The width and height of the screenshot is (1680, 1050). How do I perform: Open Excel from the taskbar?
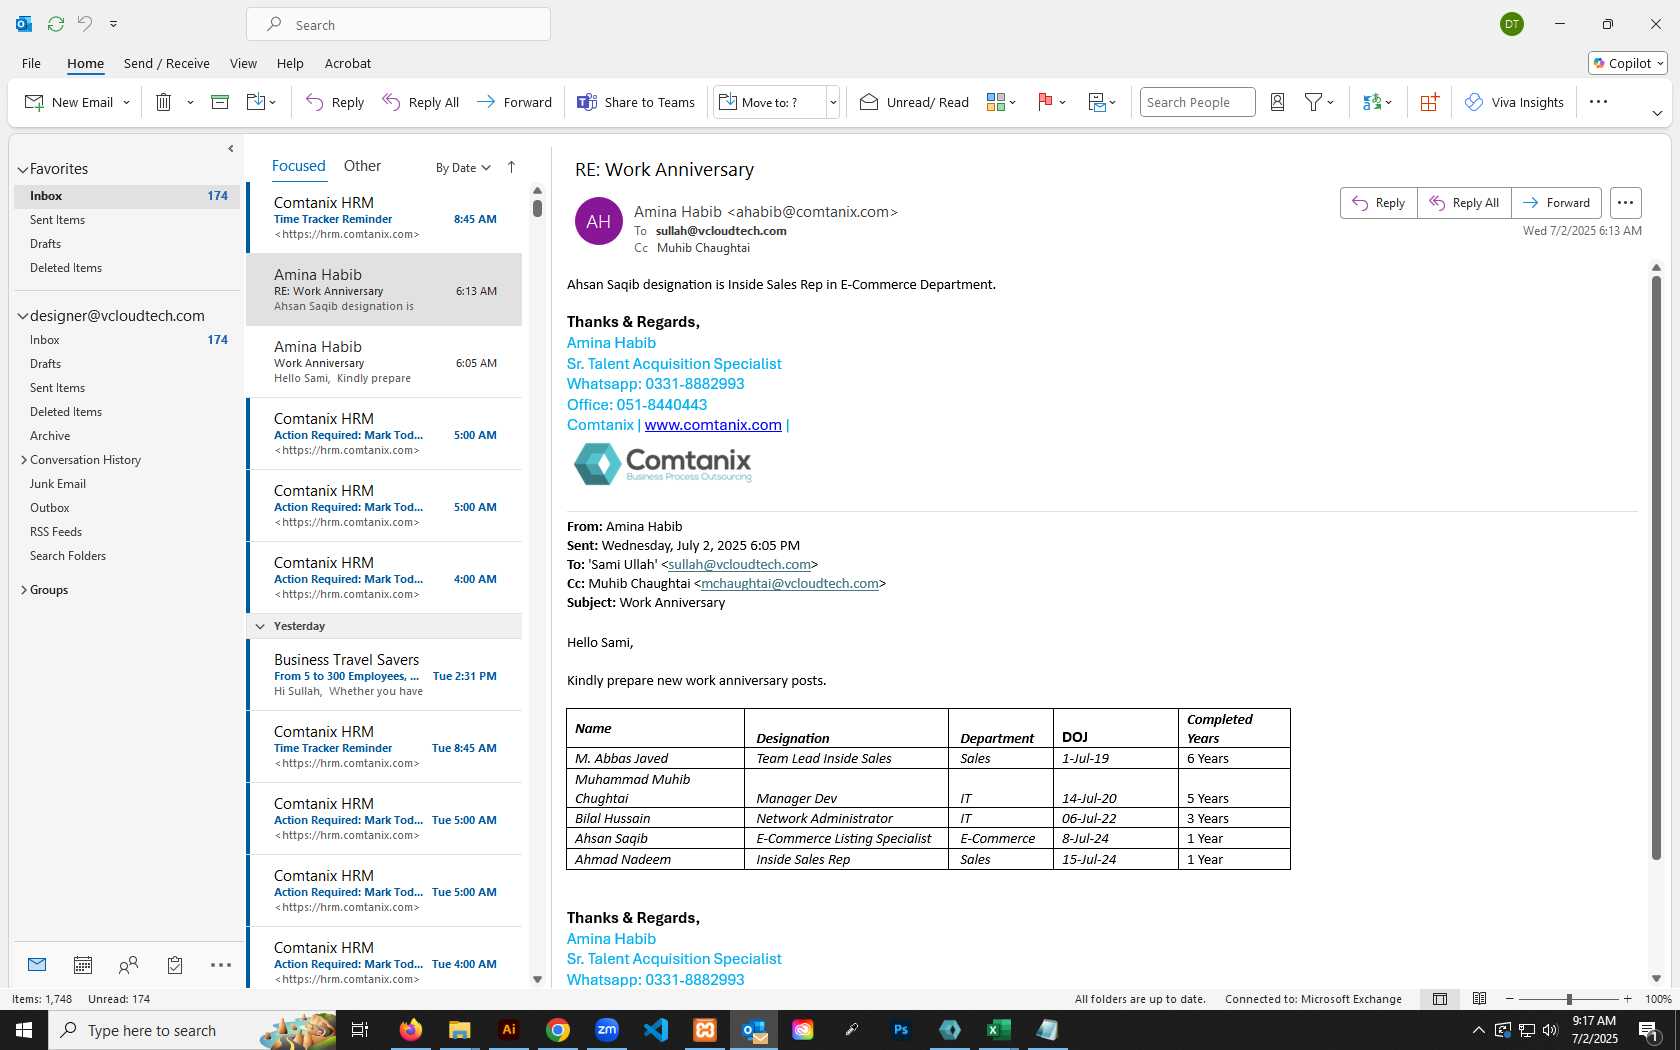[x=998, y=1030]
